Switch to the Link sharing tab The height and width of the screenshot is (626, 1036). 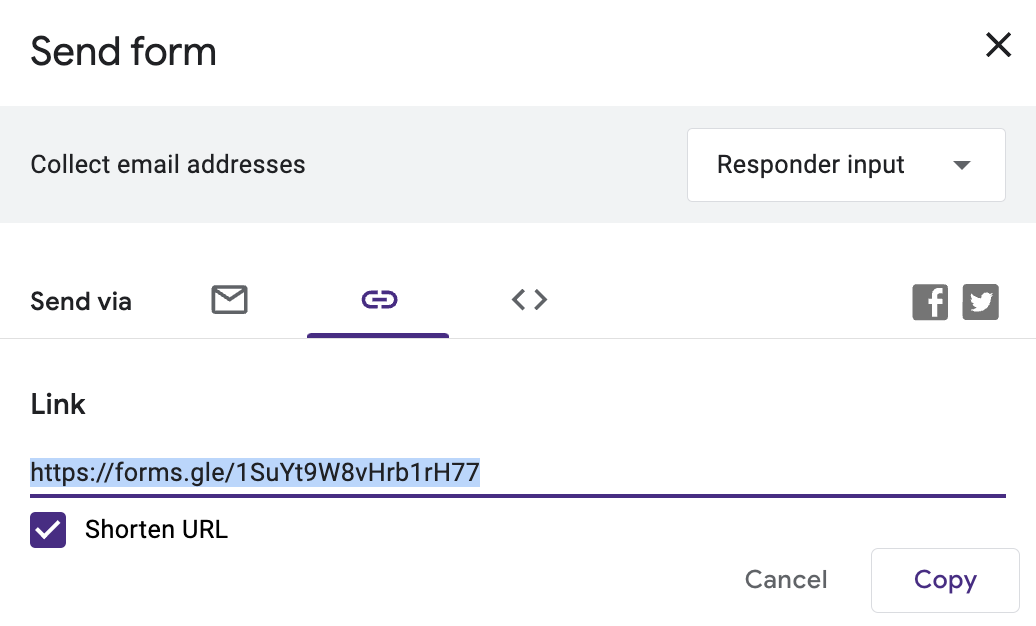tap(378, 300)
